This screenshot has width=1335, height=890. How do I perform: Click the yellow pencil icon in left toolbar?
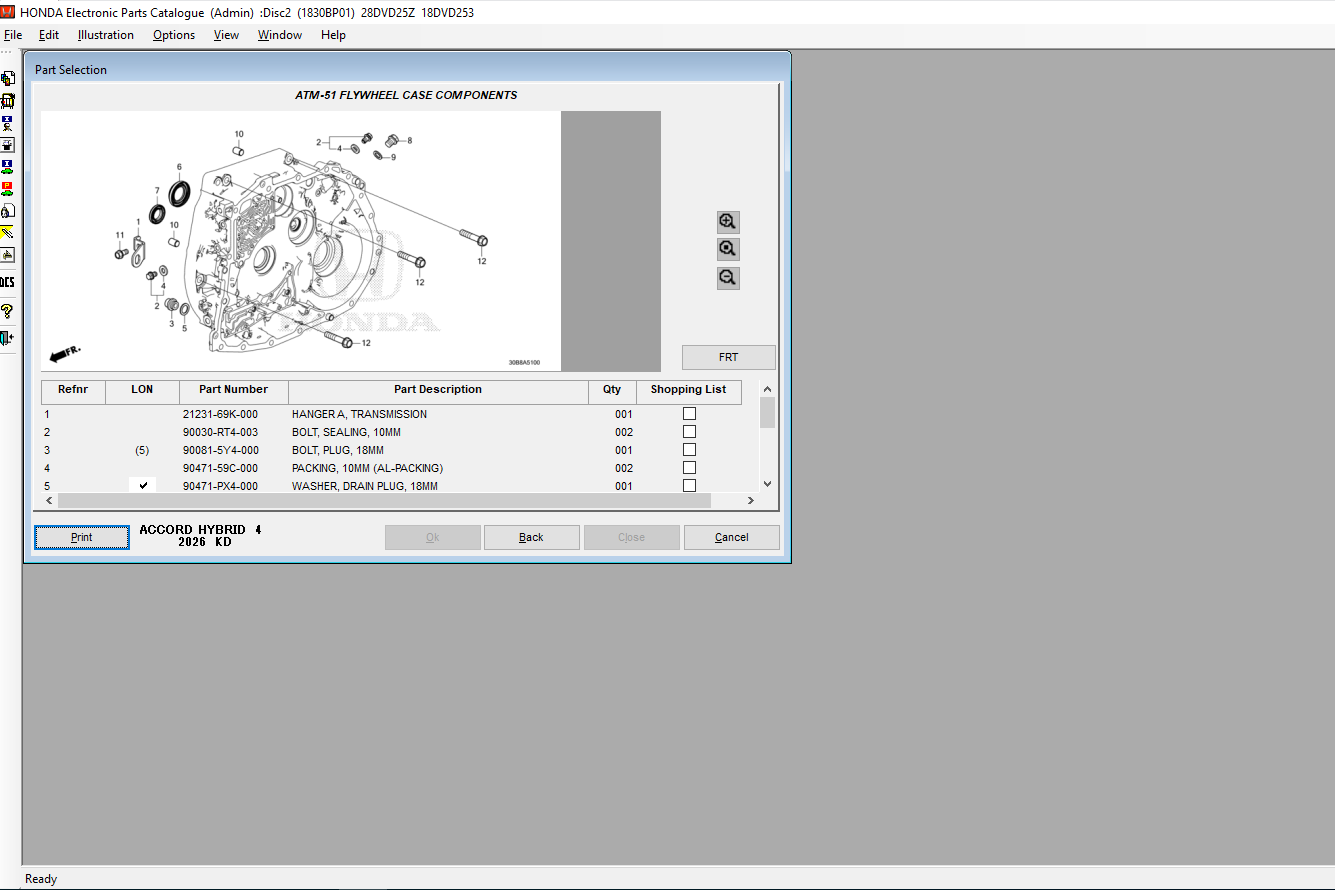[x=8, y=233]
